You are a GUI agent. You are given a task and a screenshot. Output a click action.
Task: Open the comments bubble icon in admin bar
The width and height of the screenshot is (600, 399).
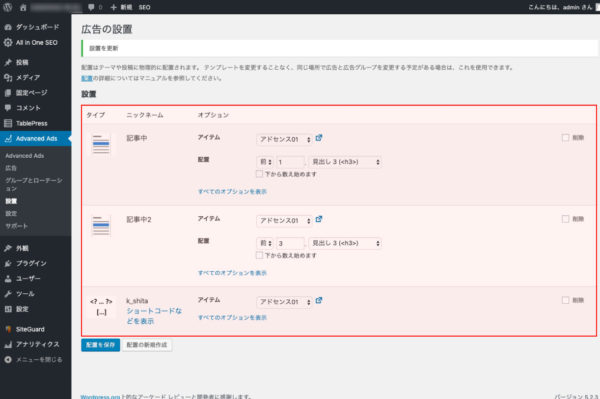pyautogui.click(x=91, y=7)
